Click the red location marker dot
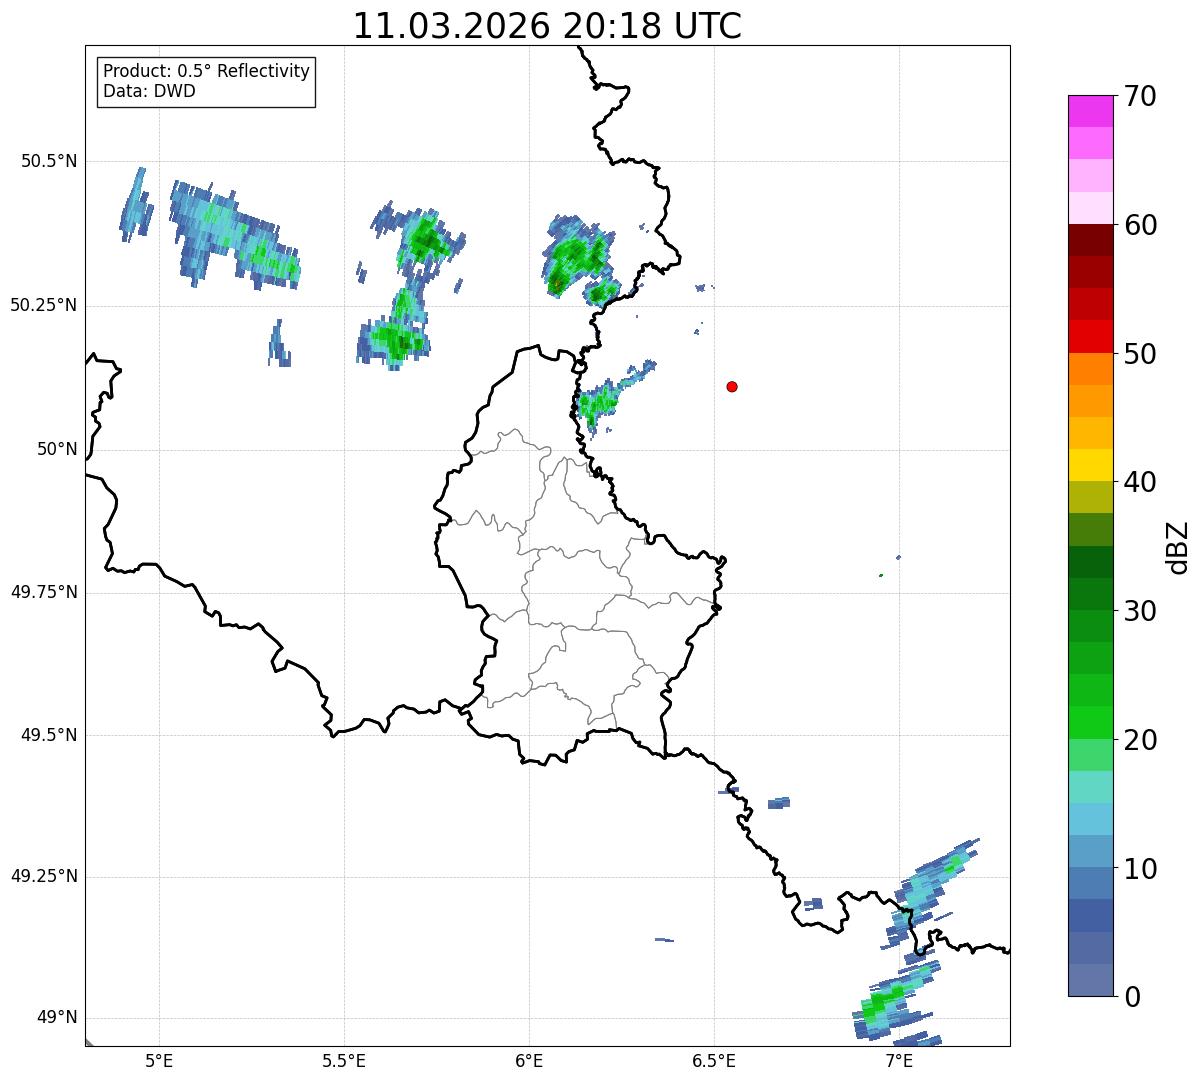This screenshot has width=1202, height=1081. pos(732,386)
